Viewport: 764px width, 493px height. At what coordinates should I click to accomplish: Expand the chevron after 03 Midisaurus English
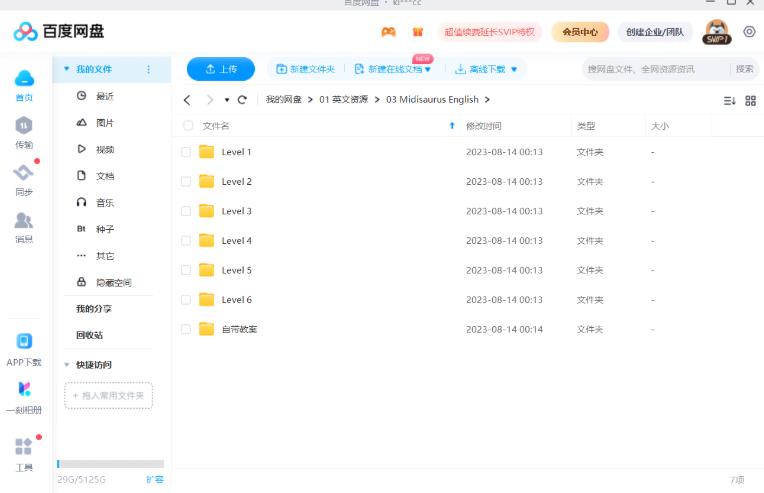click(487, 99)
